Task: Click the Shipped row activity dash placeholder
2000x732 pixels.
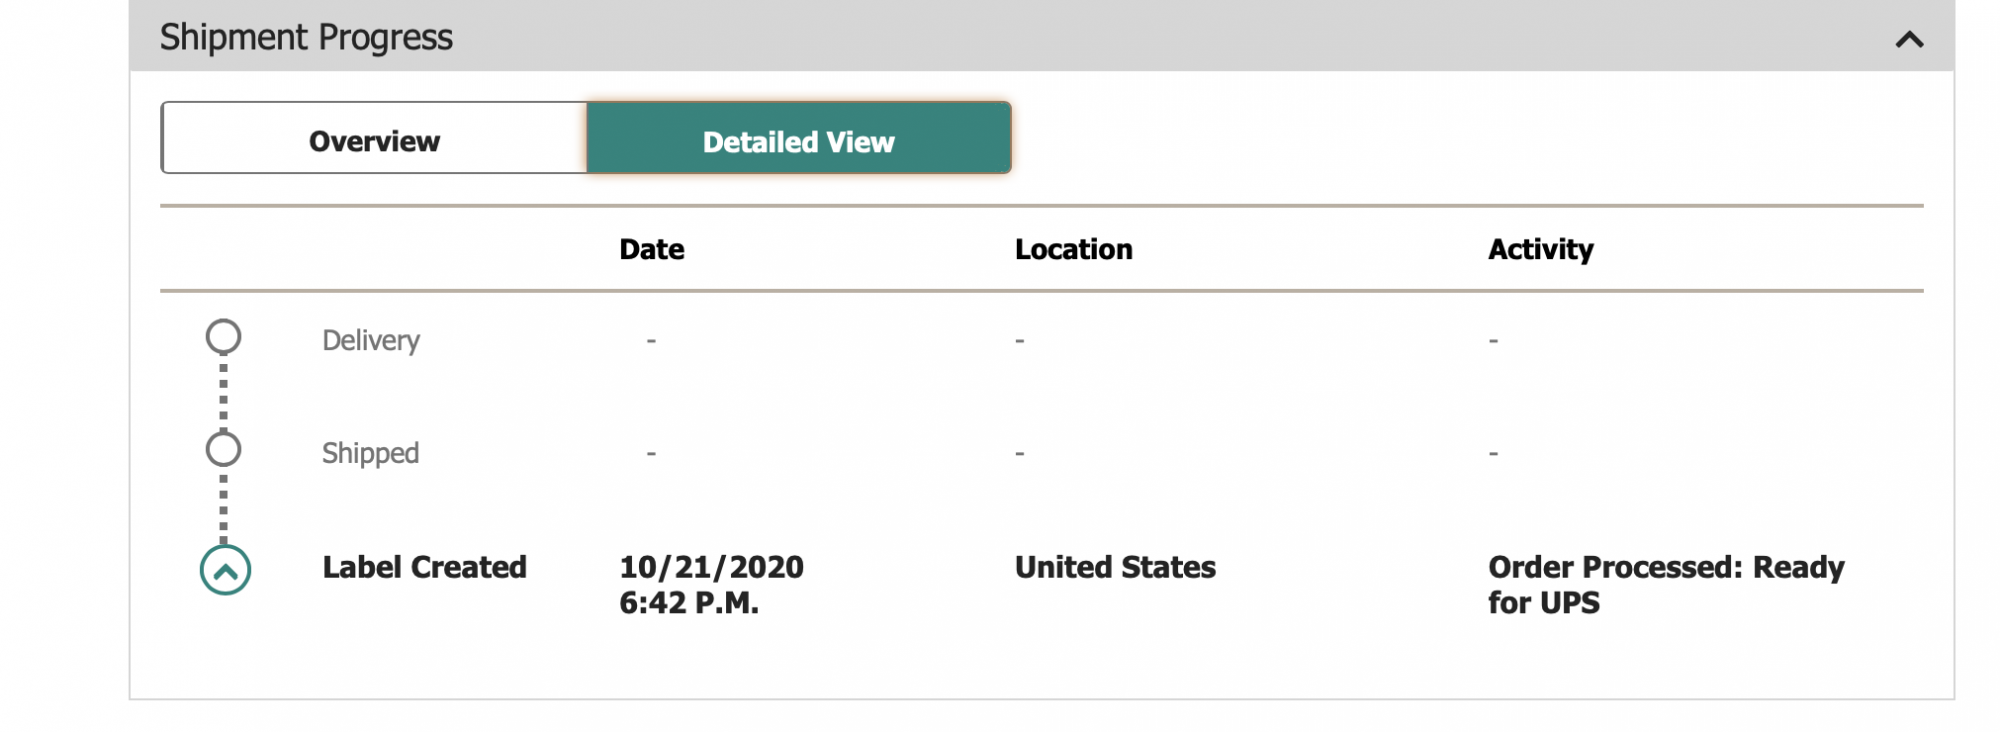Action: tap(1493, 454)
